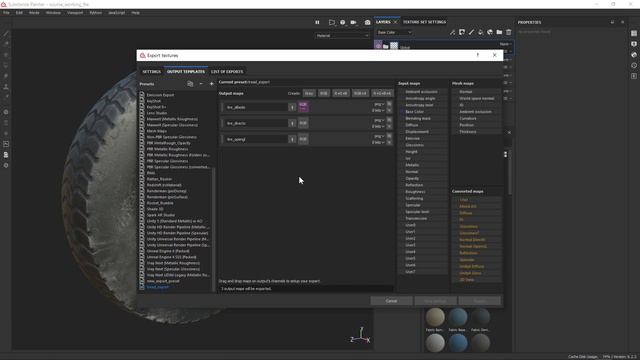Click the Save settings button
This screenshot has height=360, width=640.
(x=436, y=301)
